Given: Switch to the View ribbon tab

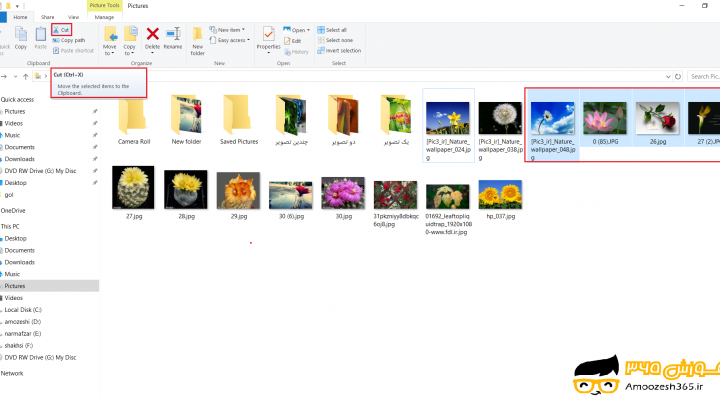Looking at the screenshot, I should [x=73, y=17].
